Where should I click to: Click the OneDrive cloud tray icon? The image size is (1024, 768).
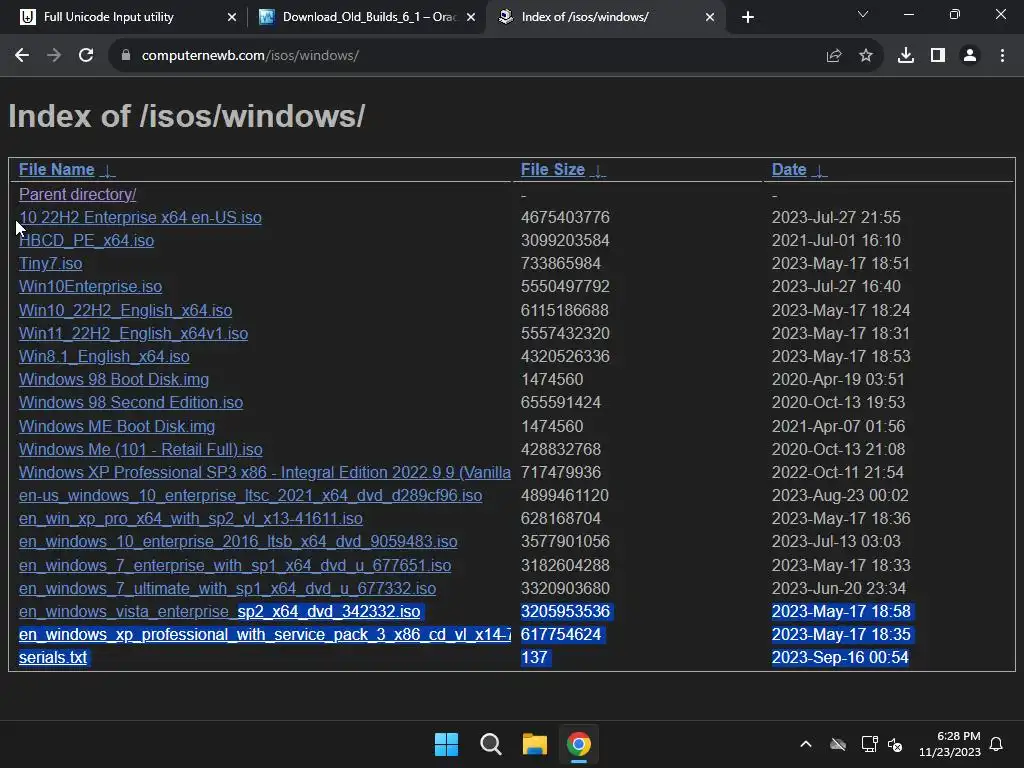pyautogui.click(x=838, y=744)
